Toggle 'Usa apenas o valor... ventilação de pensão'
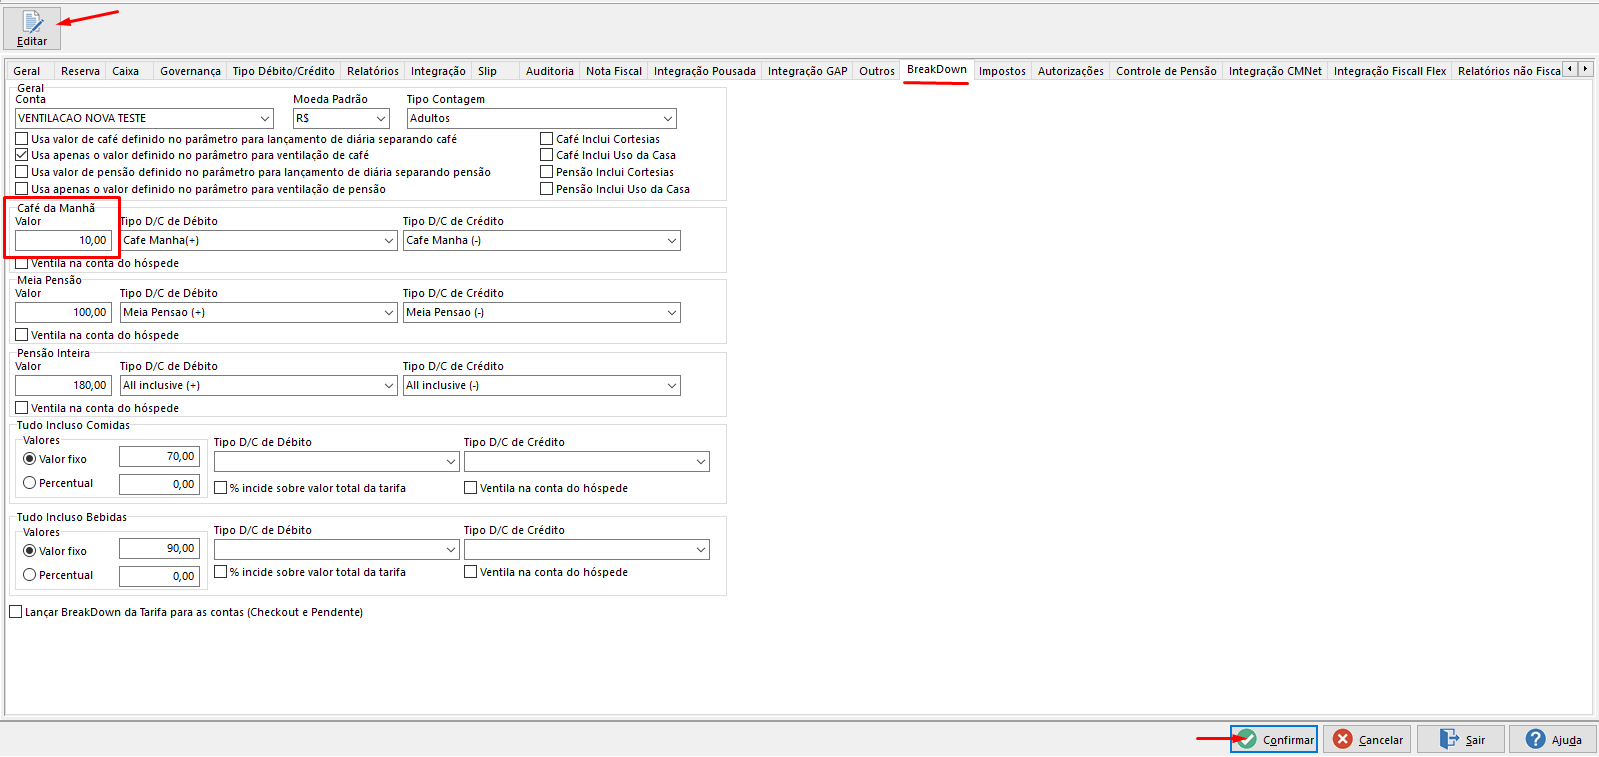The height and width of the screenshot is (757, 1599). [x=22, y=189]
